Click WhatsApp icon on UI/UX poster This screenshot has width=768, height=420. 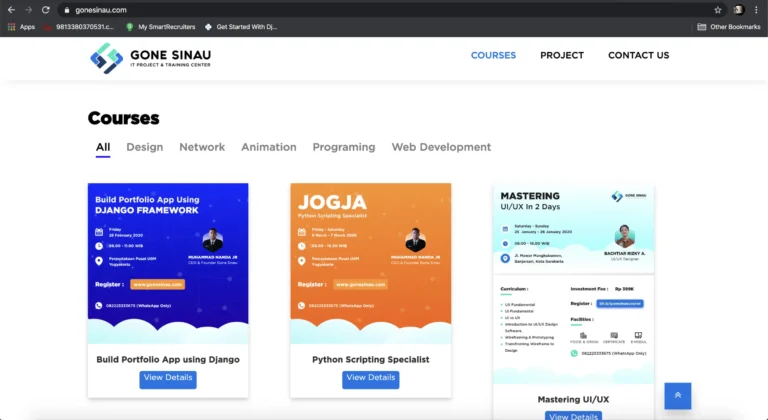[x=574, y=353]
